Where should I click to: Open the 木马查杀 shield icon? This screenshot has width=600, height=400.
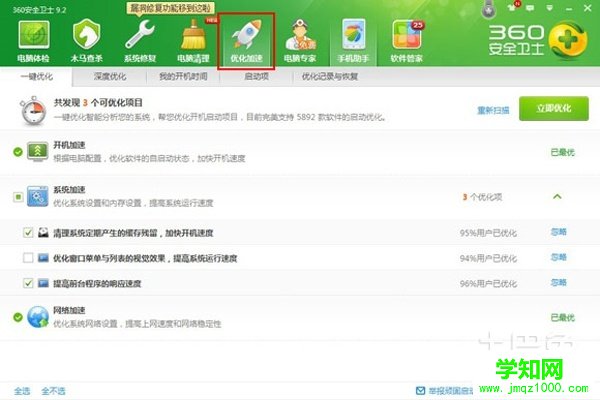pos(86,41)
